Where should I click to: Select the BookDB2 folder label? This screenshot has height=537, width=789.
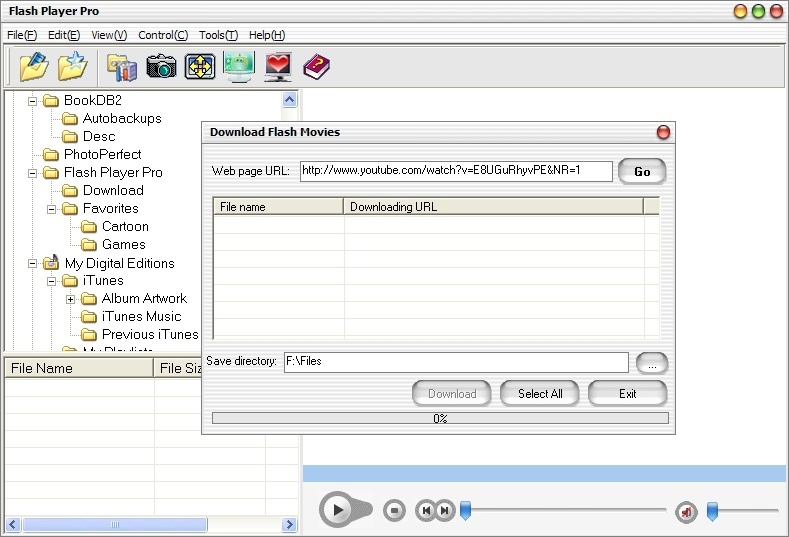coord(93,101)
